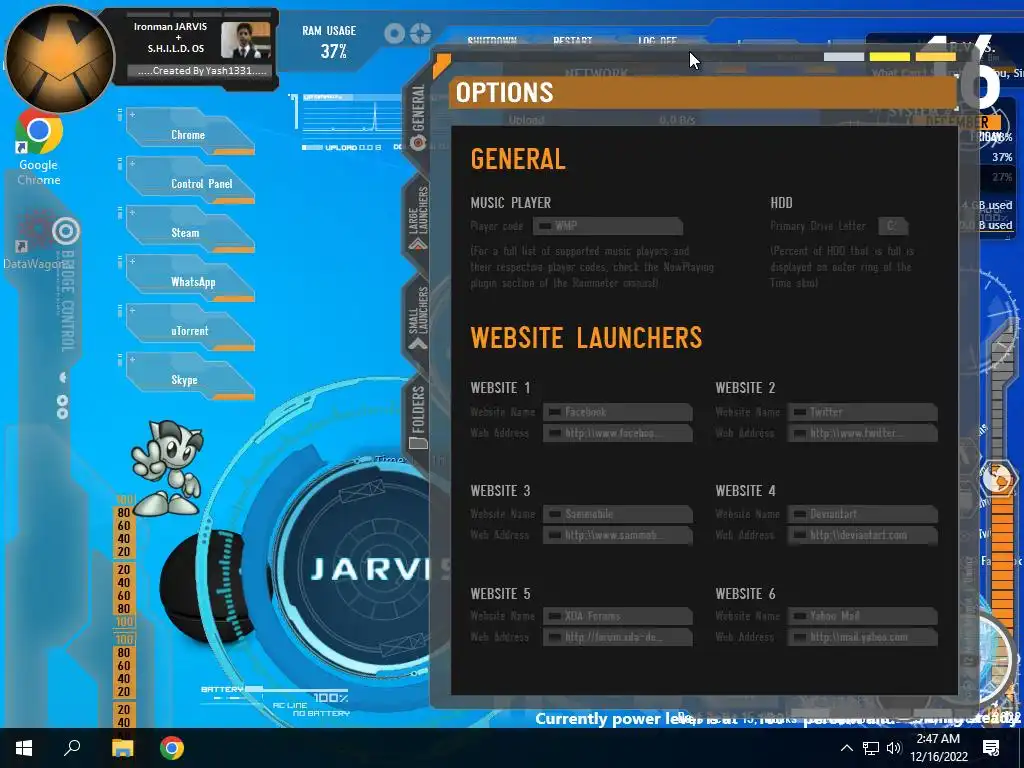
Task: Open the Windows Start menu
Action: (x=24, y=748)
